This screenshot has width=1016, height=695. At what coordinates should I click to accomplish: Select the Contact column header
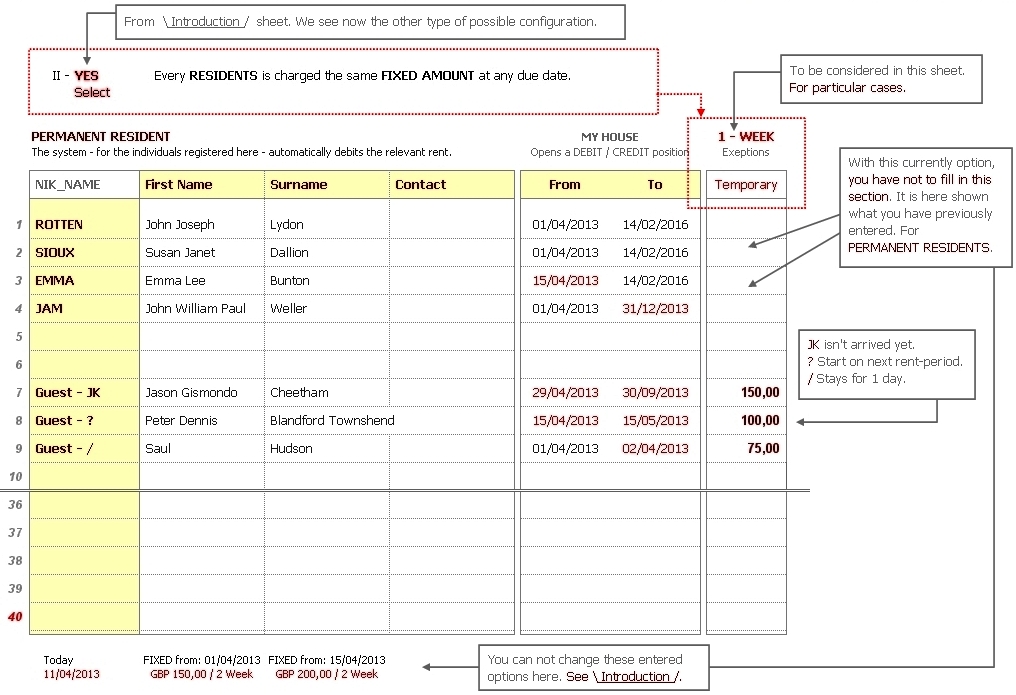[452, 185]
